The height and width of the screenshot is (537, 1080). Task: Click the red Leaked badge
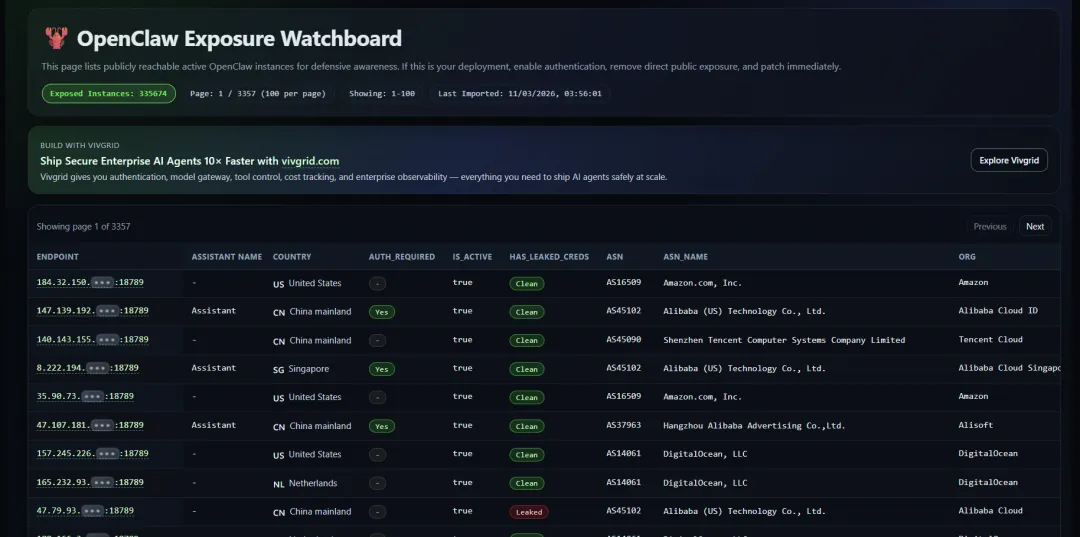coord(528,512)
